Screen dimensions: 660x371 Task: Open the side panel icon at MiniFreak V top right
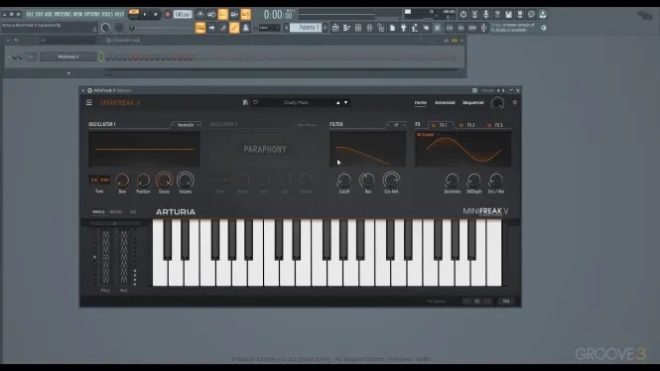pos(514,102)
